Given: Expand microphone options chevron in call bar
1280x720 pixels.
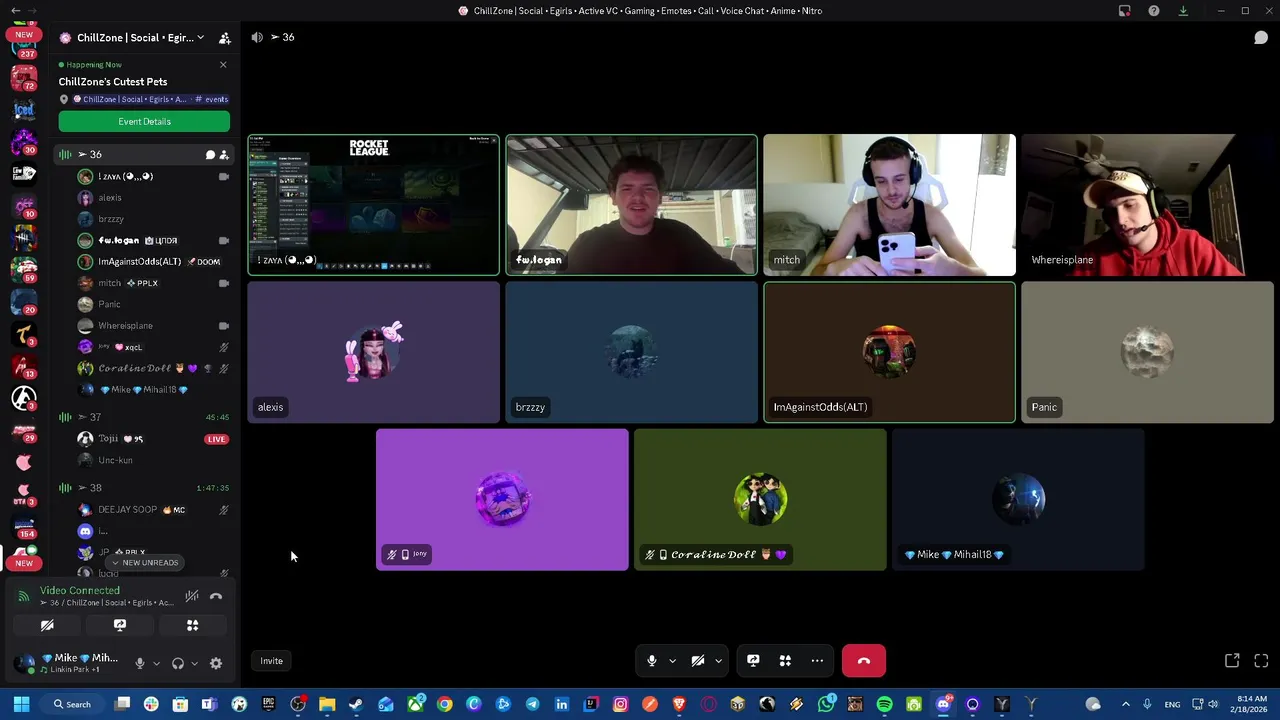Looking at the screenshot, I should coord(672,661).
